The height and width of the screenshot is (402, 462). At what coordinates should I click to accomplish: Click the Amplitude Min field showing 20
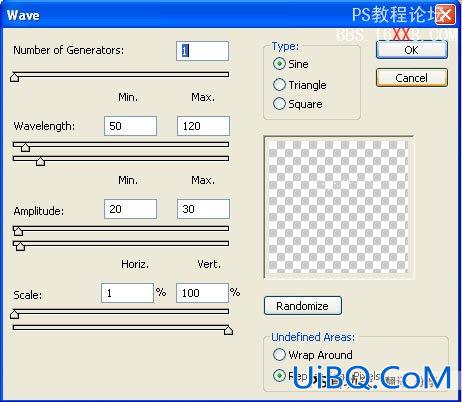click(x=130, y=209)
